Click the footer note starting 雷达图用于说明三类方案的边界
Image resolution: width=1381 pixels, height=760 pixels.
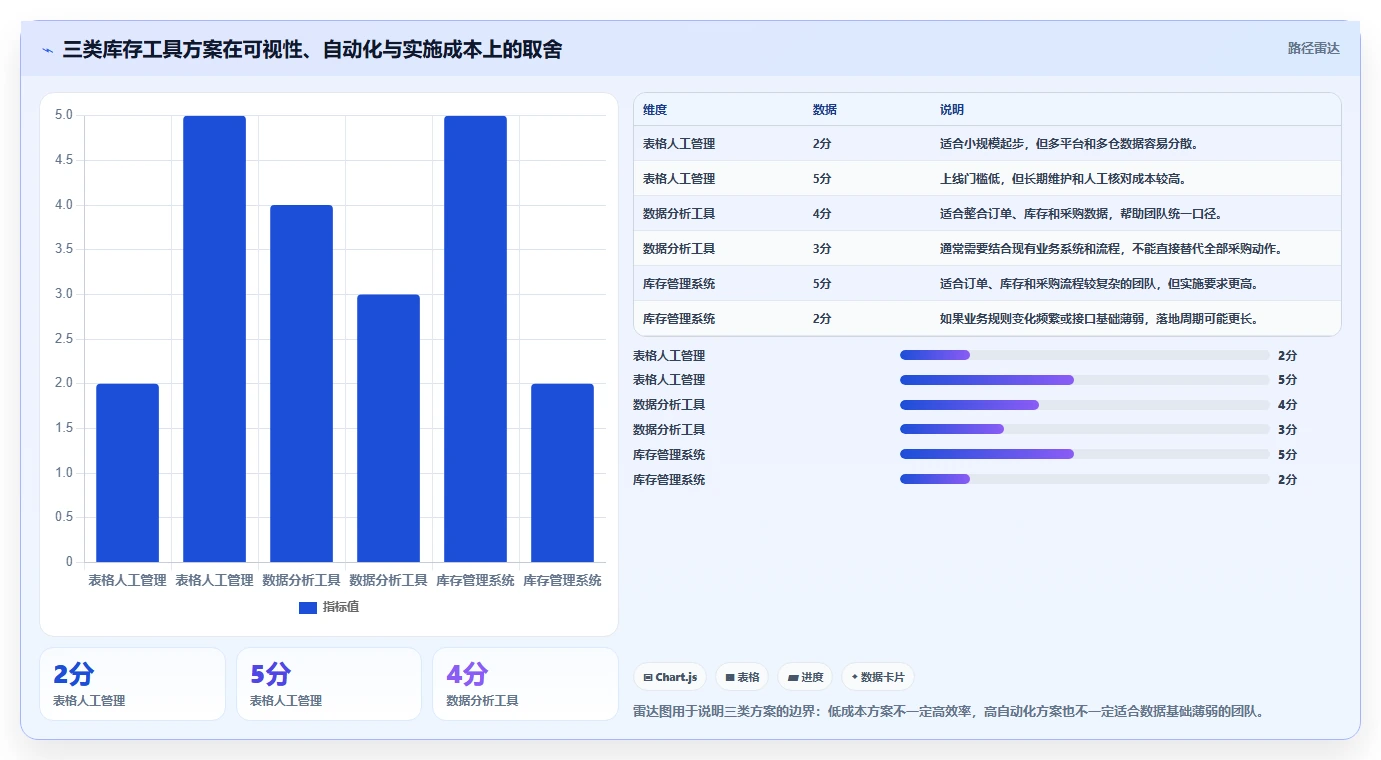949,712
